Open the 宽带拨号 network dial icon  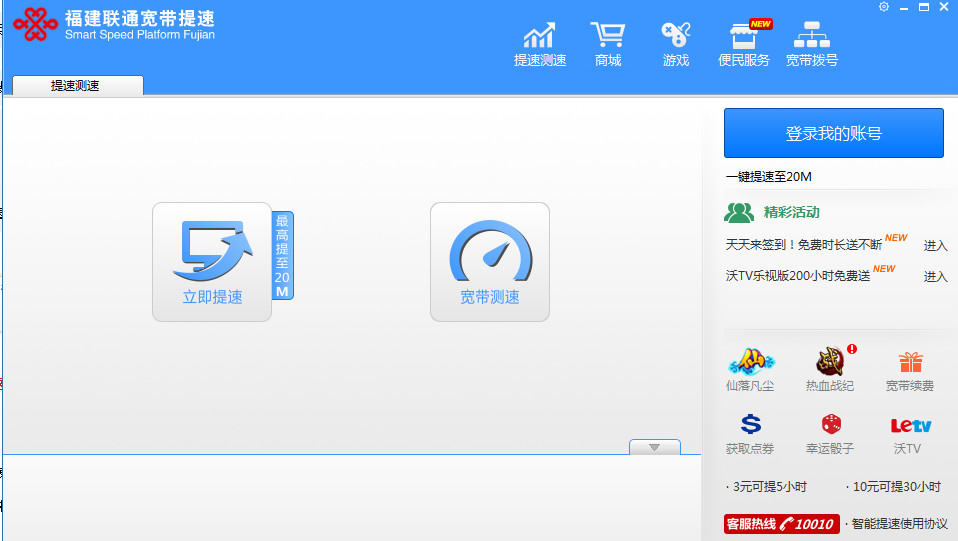click(811, 44)
